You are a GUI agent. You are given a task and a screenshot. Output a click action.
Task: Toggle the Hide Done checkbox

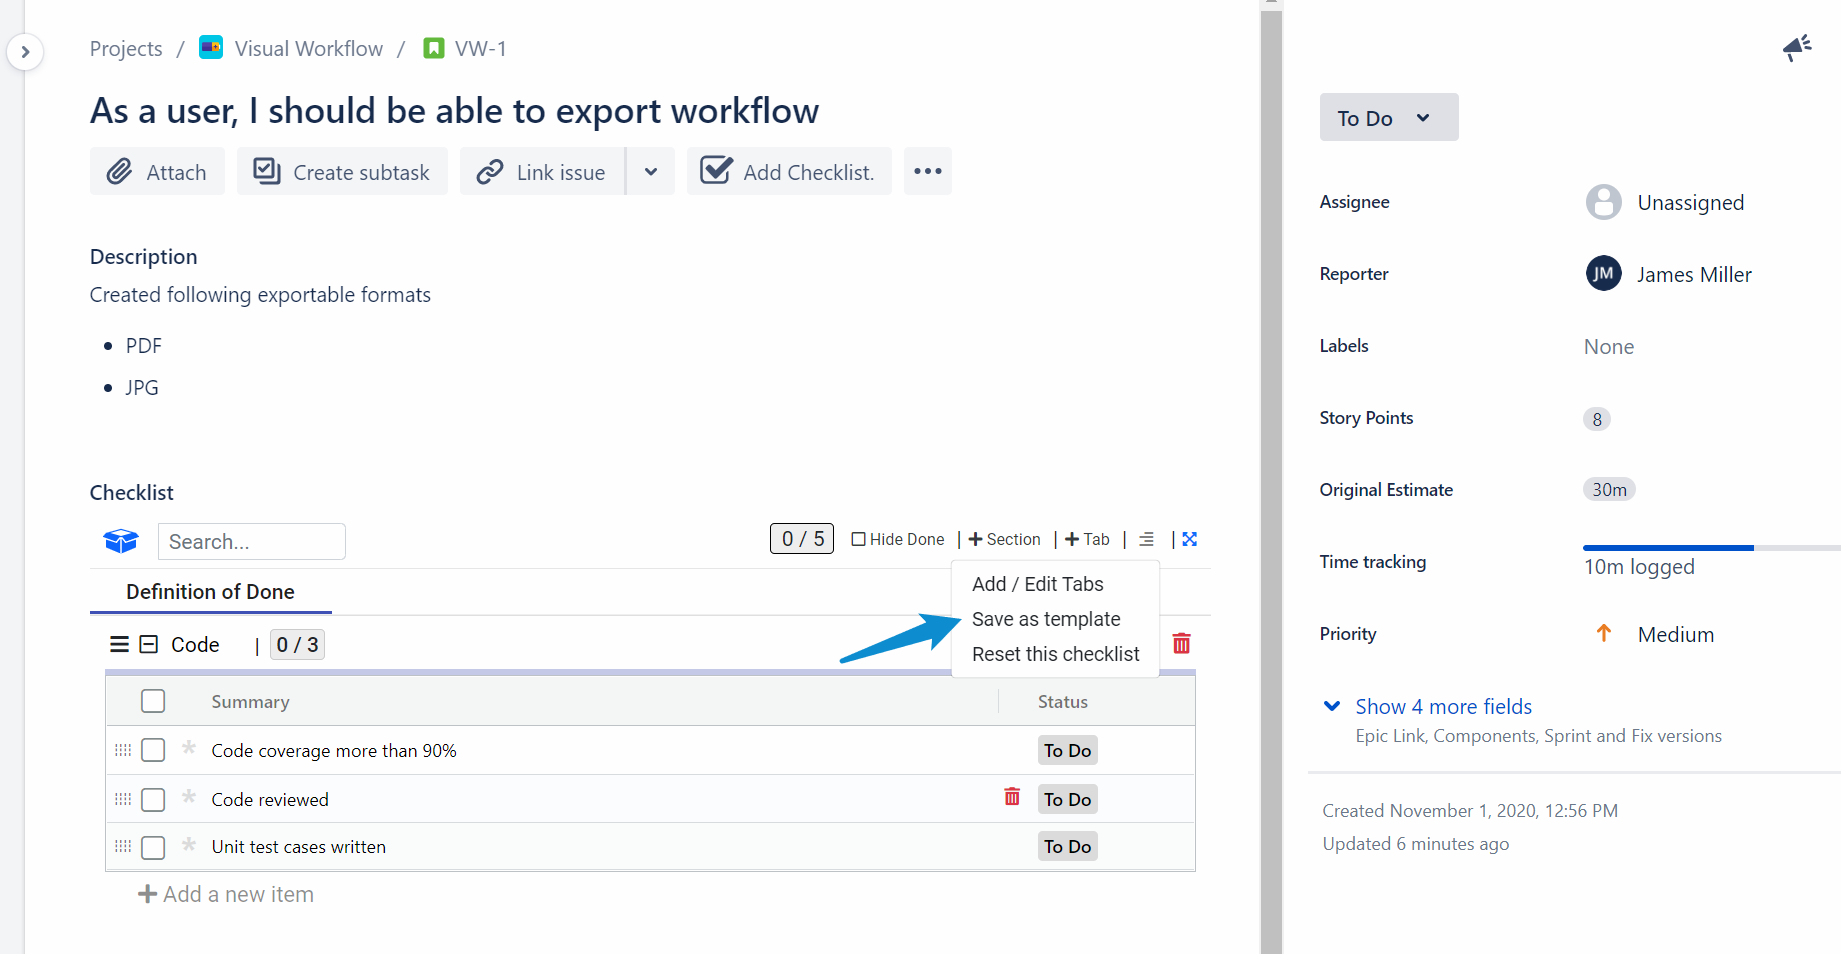(x=858, y=539)
